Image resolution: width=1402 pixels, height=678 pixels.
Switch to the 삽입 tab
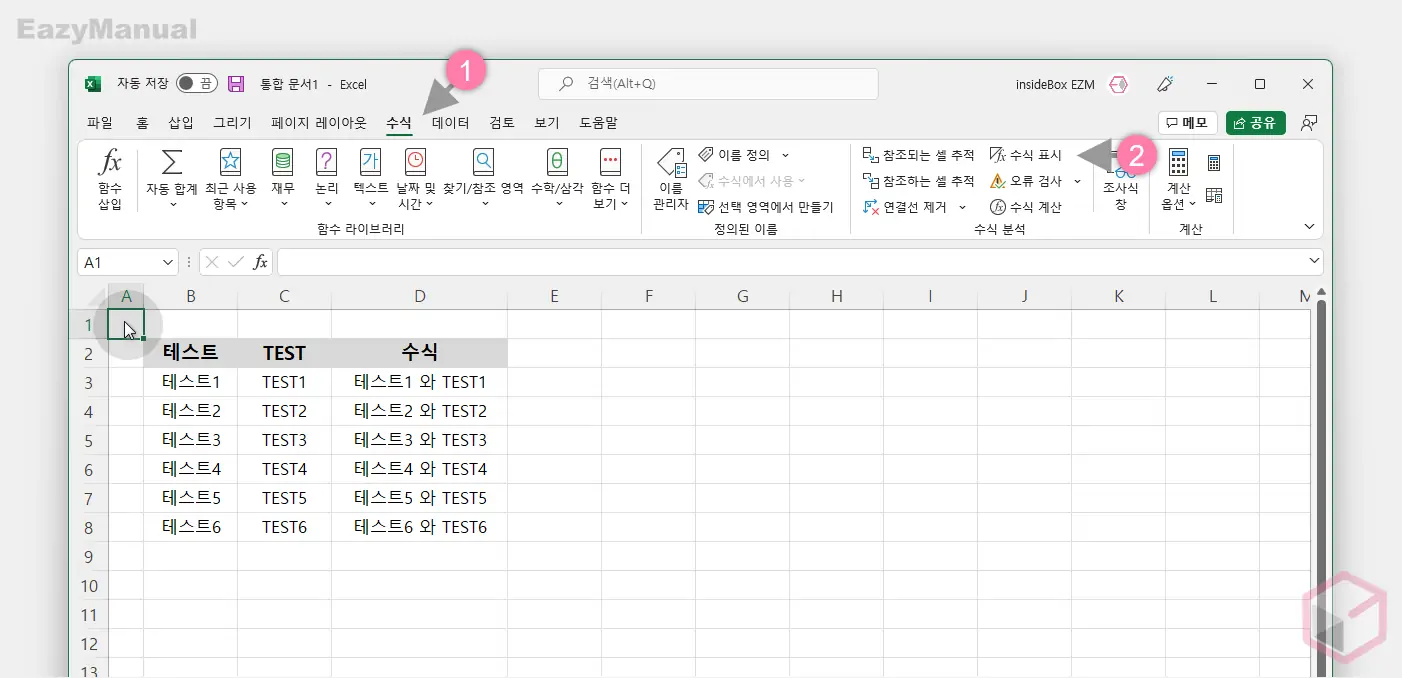point(181,123)
